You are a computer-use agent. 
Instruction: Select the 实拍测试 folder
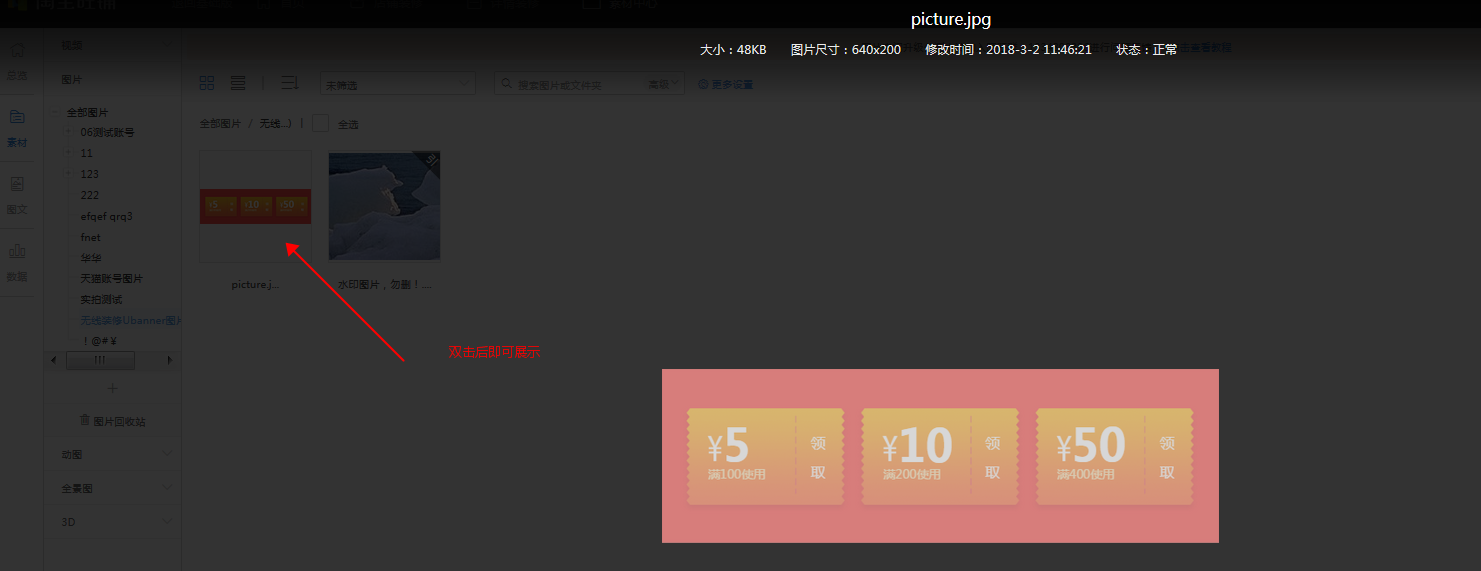point(101,299)
